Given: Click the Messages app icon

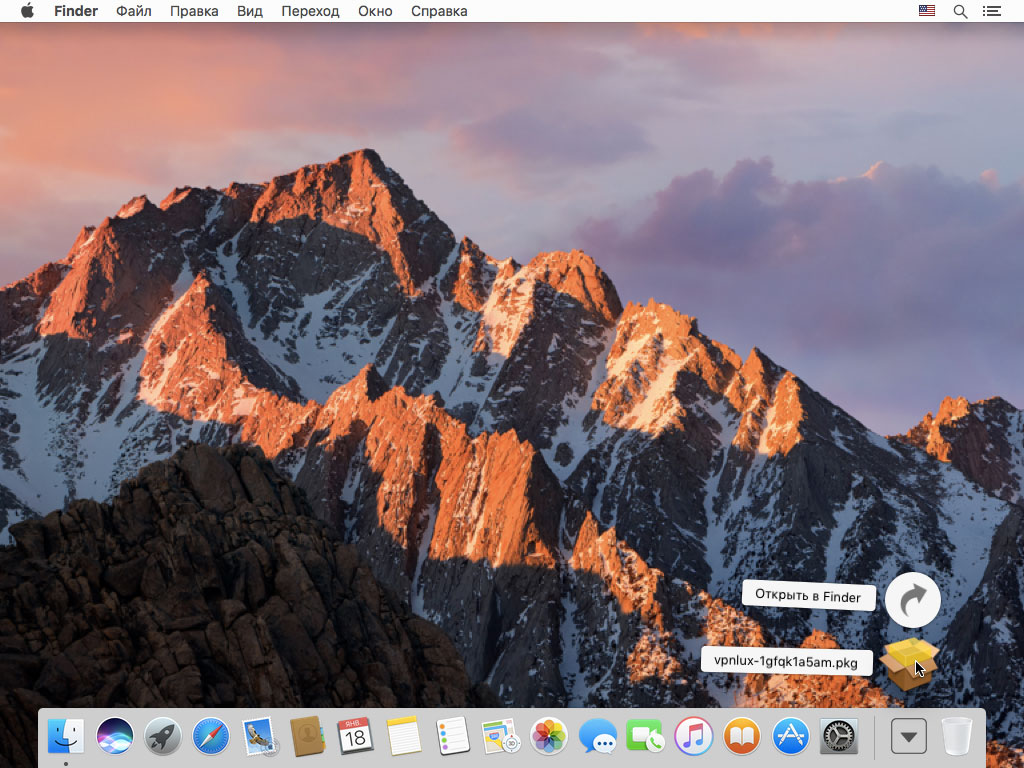Looking at the screenshot, I should coord(597,738).
